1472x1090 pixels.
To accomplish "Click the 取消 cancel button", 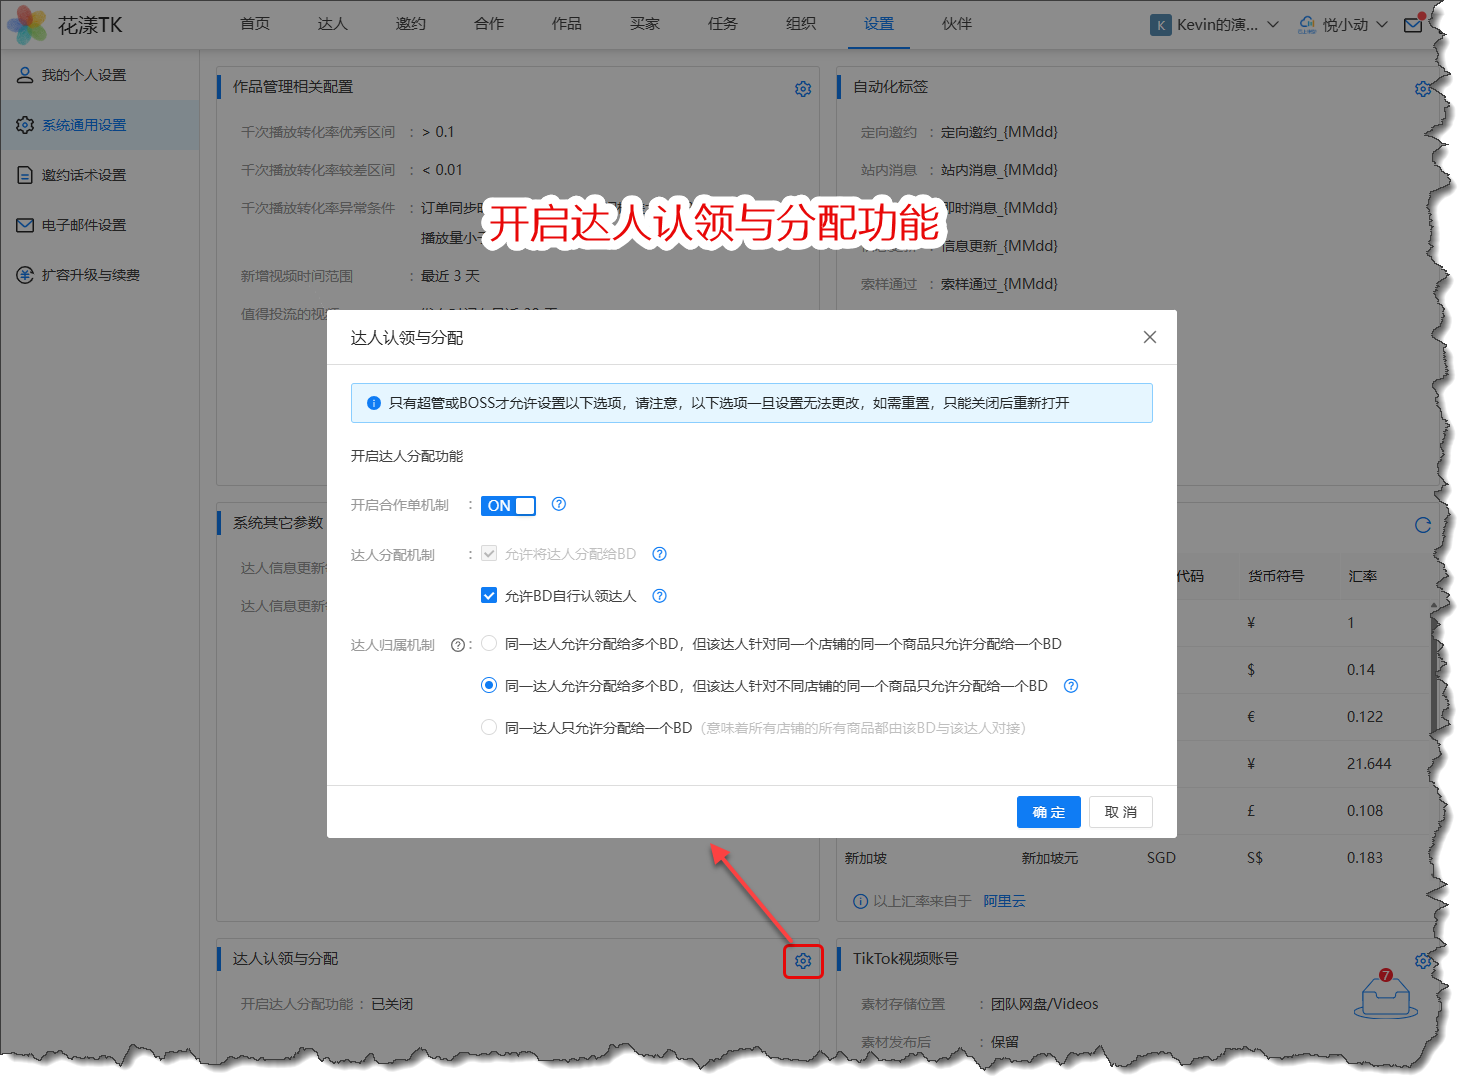I will [x=1120, y=812].
